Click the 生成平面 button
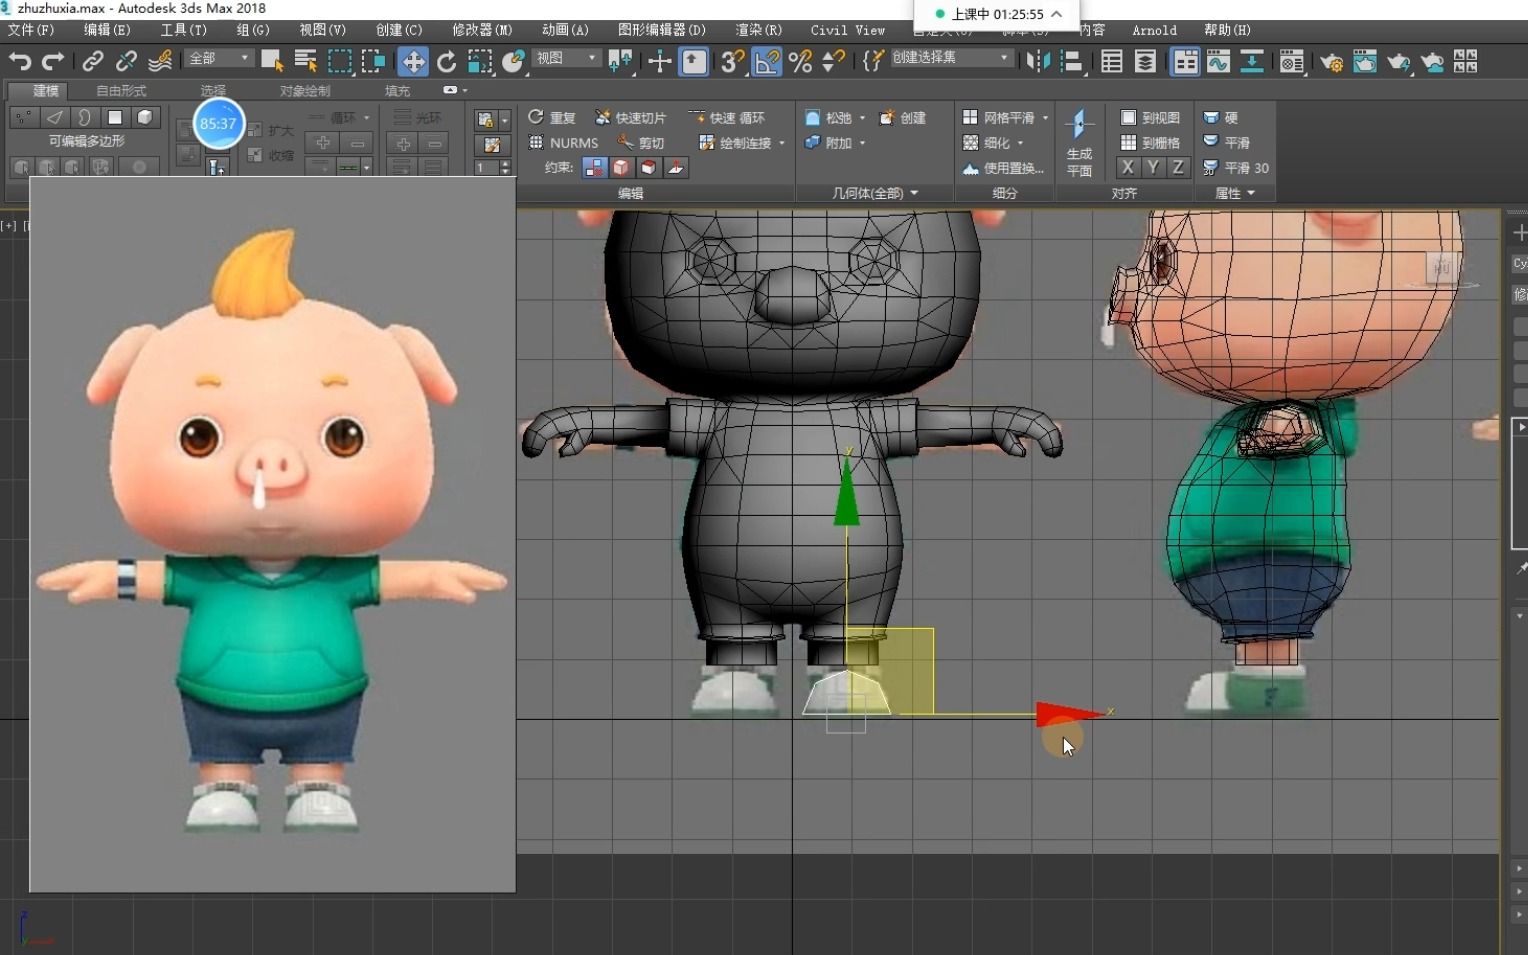 [1079, 143]
